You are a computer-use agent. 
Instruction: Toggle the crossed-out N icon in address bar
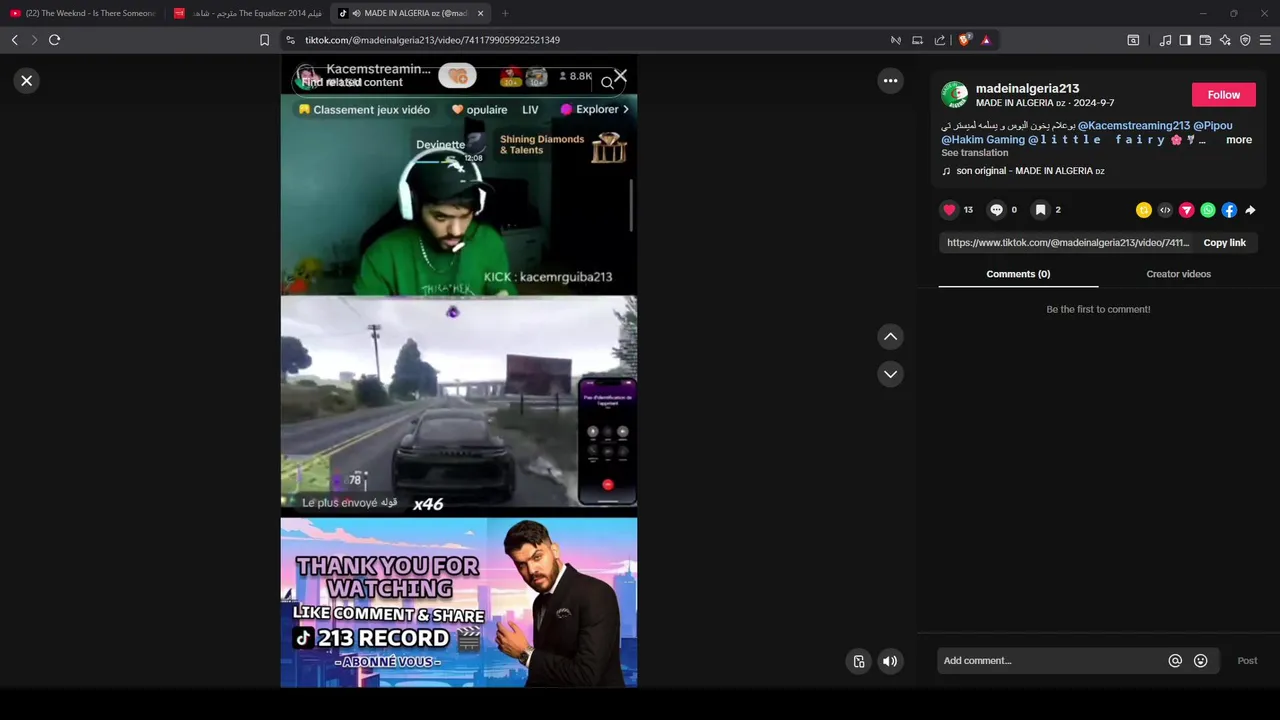[896, 40]
